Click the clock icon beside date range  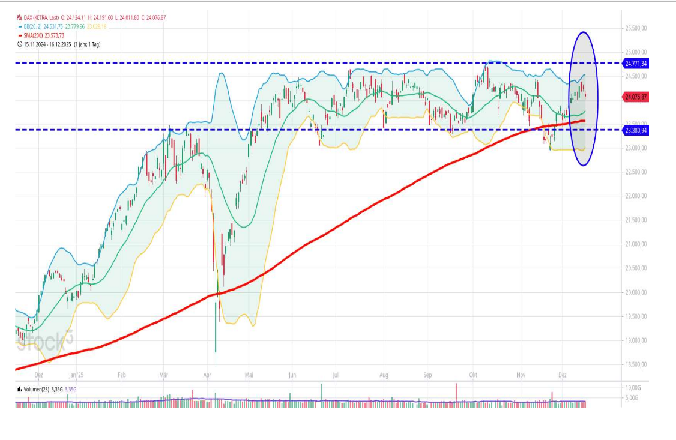(x=19, y=44)
